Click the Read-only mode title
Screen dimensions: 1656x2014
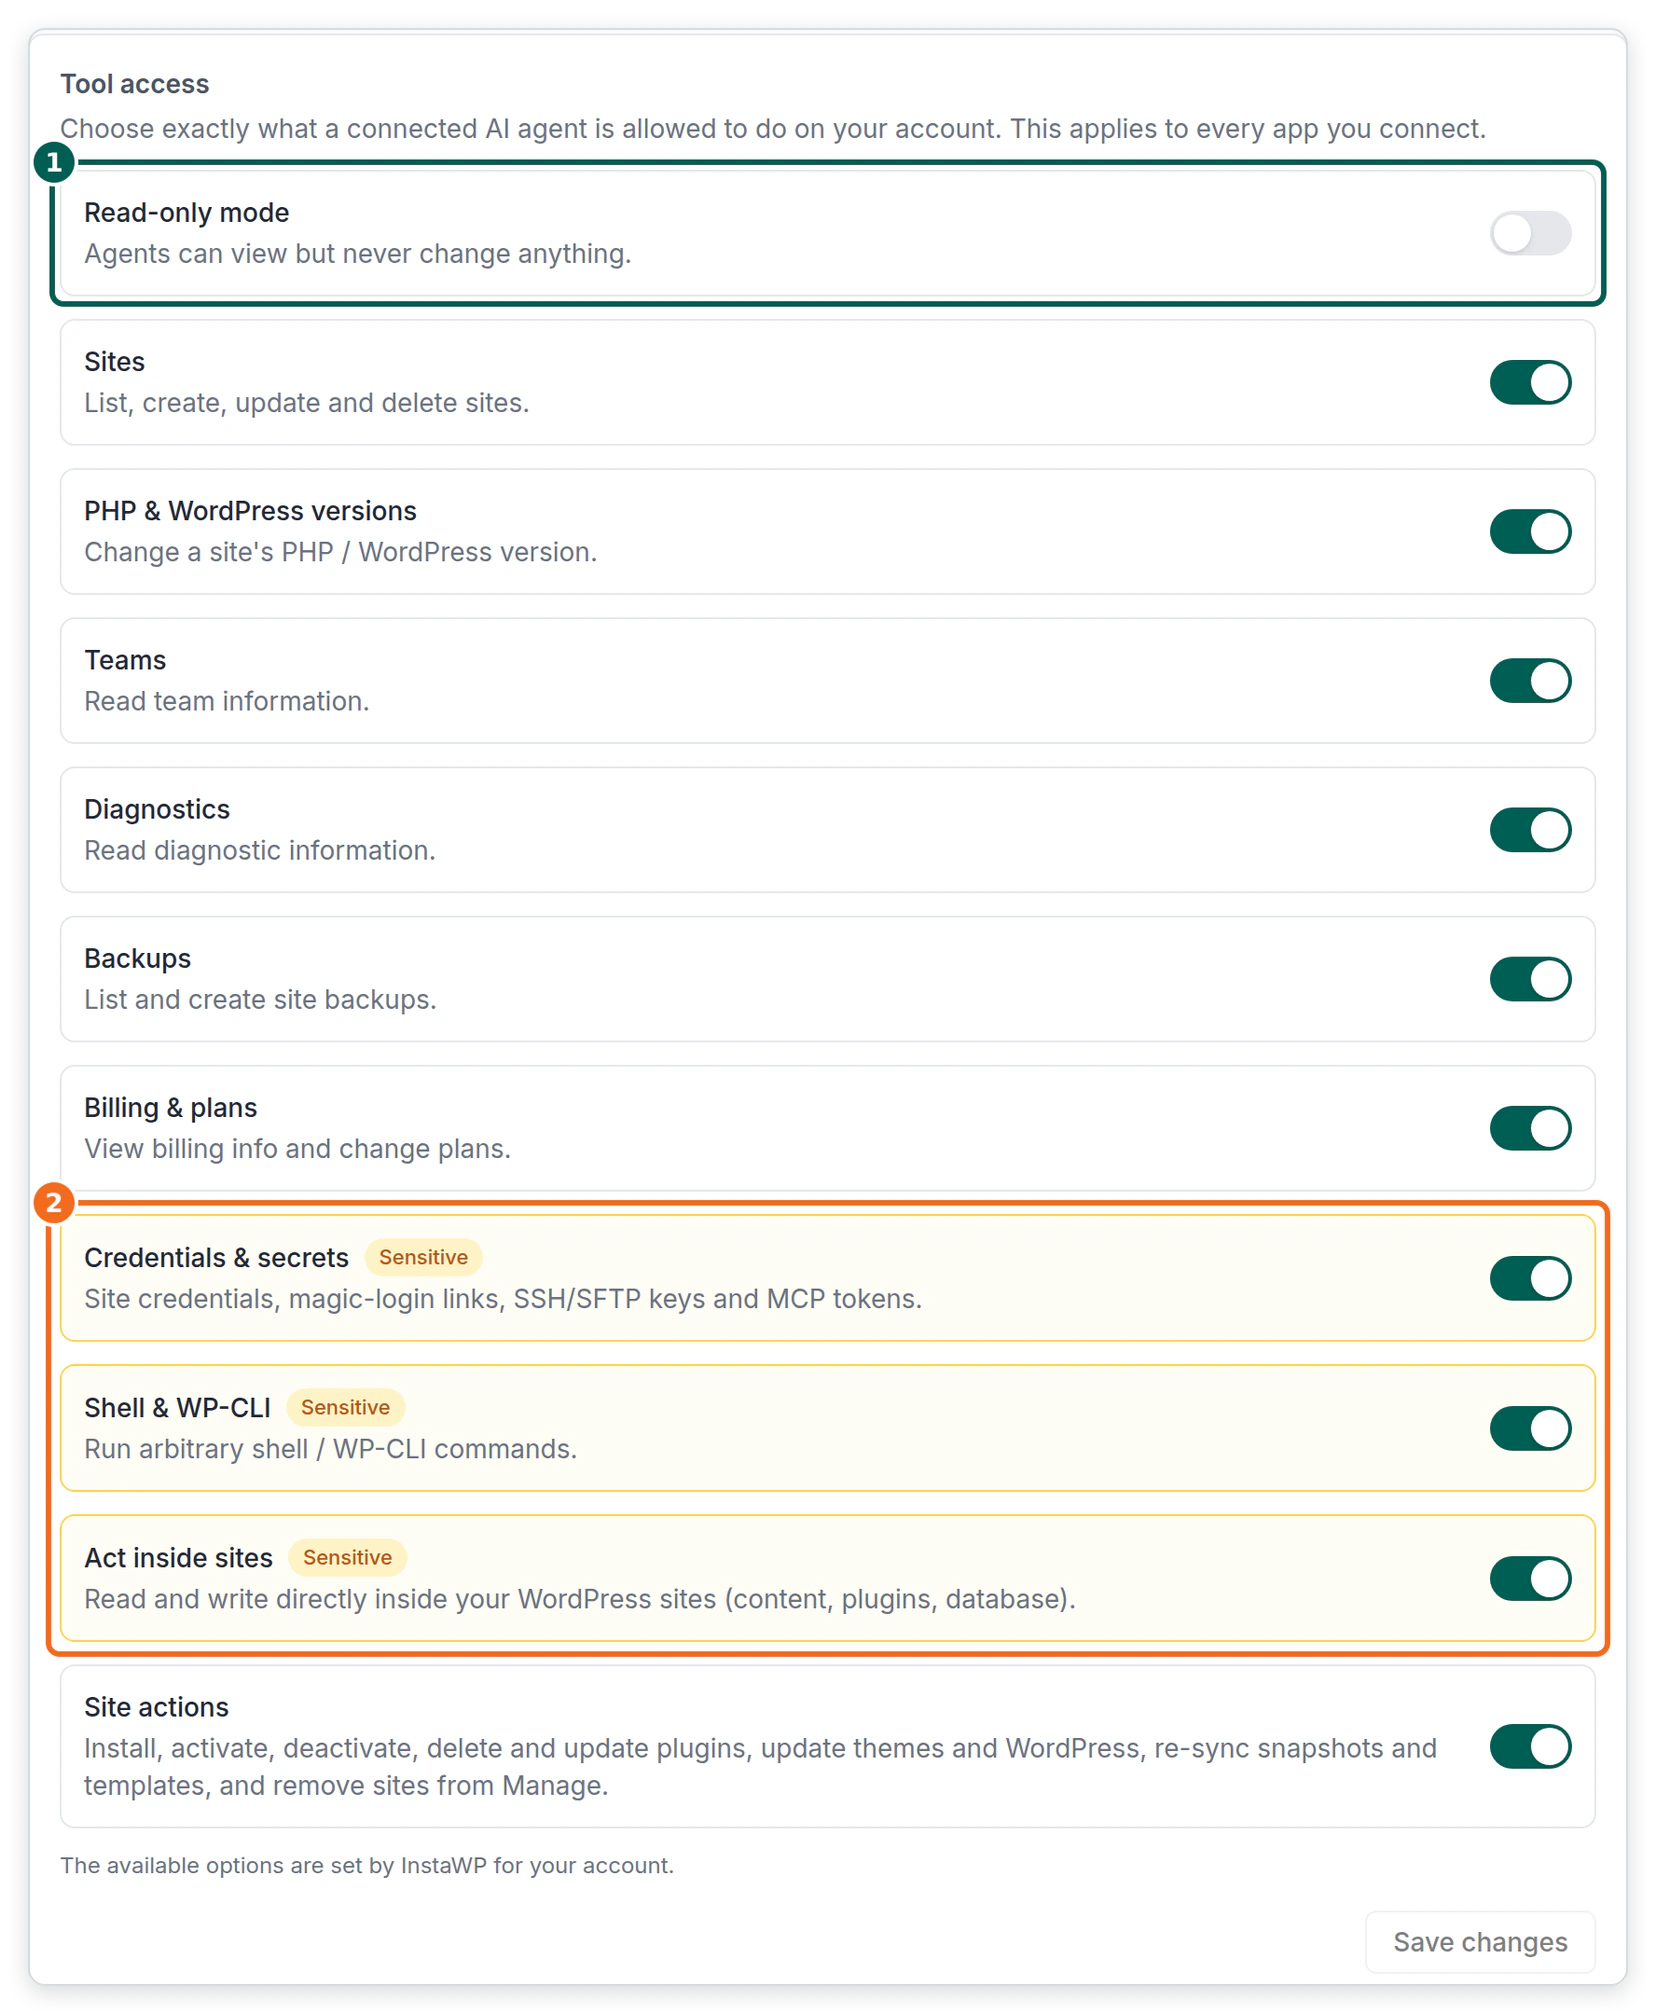pos(186,213)
